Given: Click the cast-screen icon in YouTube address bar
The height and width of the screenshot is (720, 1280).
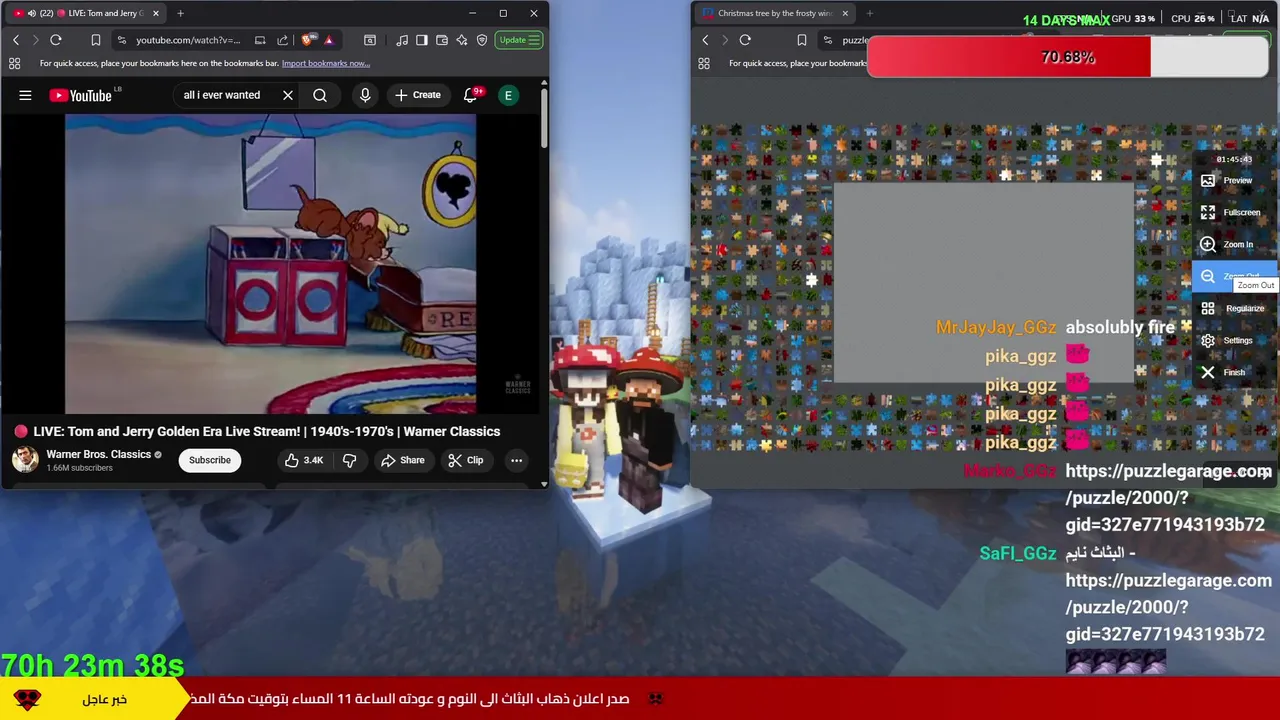Looking at the screenshot, I should (x=260, y=40).
